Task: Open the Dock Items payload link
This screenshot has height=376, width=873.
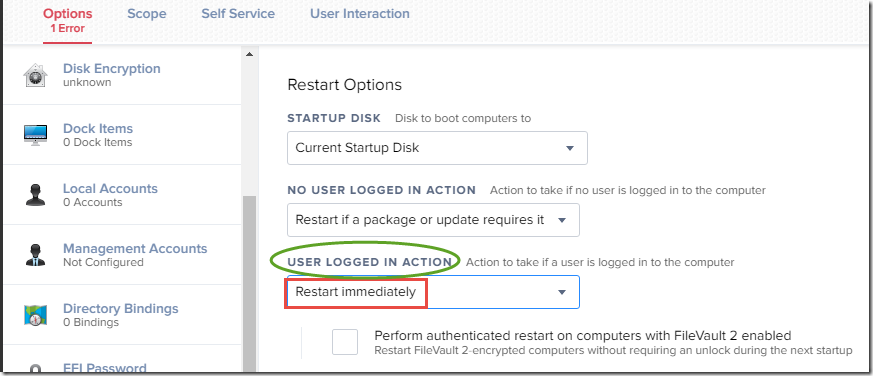Action: [x=98, y=129]
